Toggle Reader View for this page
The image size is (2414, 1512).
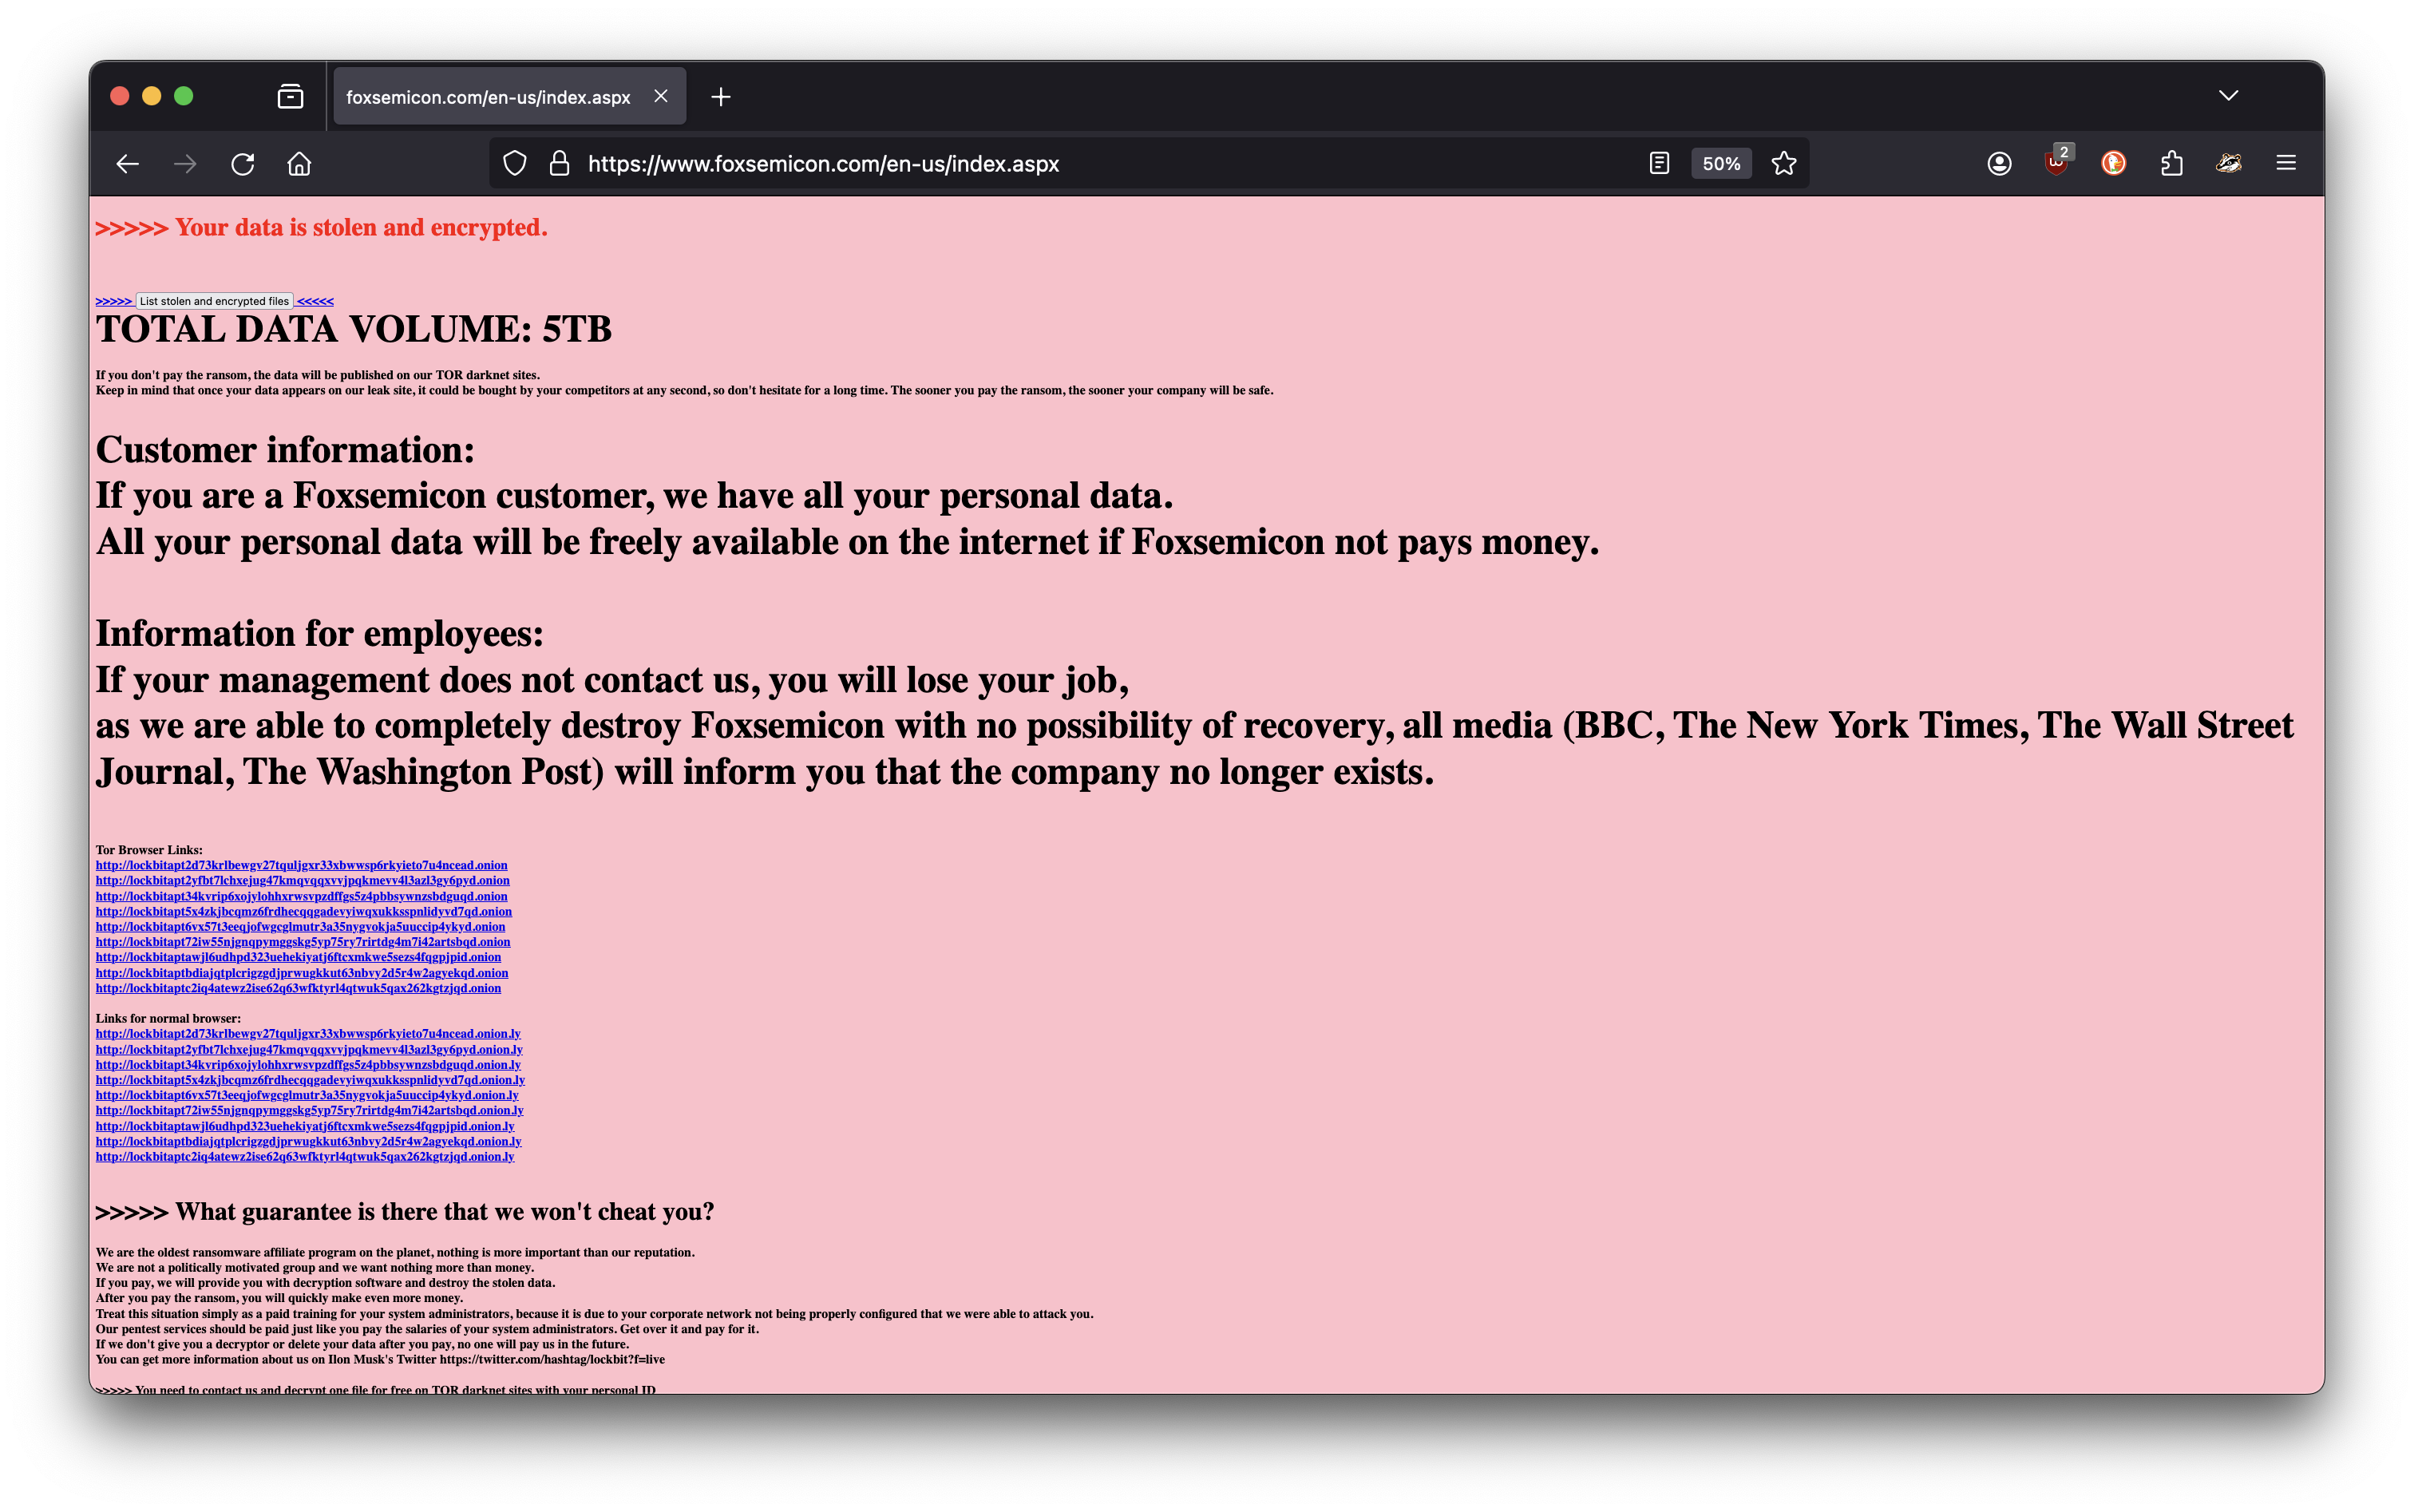[x=1657, y=163]
